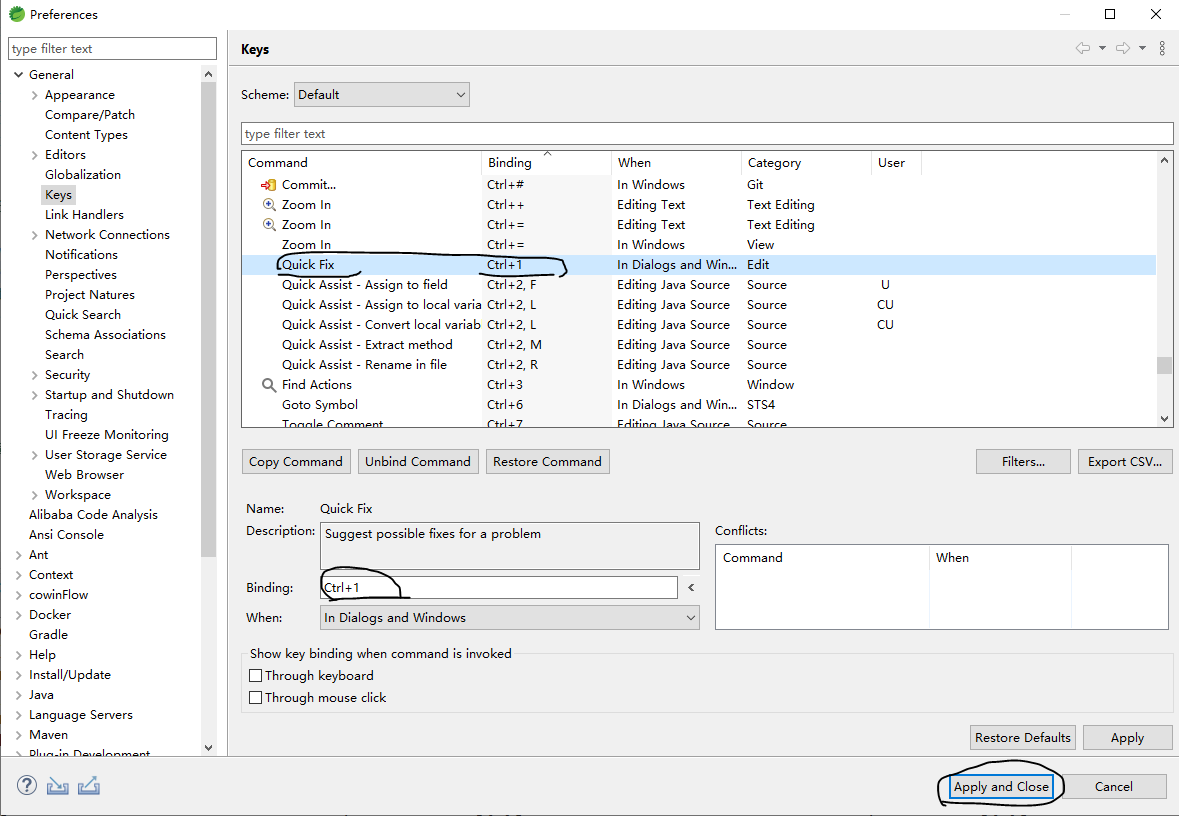Select Quick Assist - Rename in file row

point(699,365)
